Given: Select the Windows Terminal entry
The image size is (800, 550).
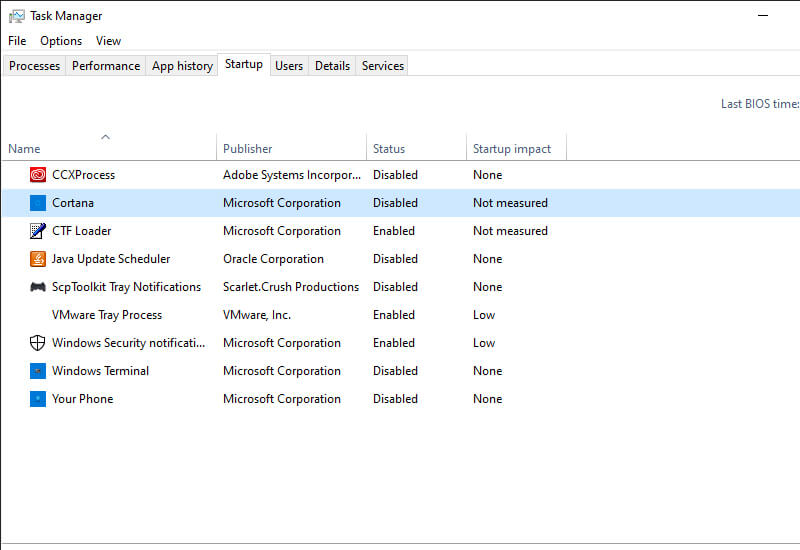Looking at the screenshot, I should [101, 371].
